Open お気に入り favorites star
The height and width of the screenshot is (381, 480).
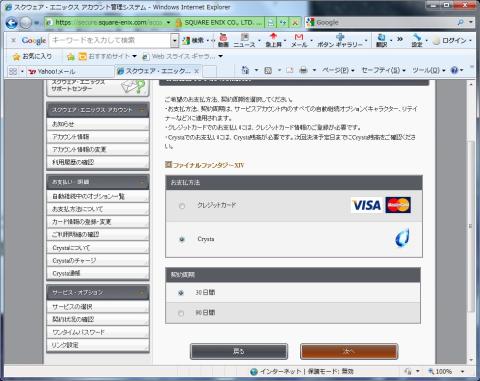(x=32, y=56)
